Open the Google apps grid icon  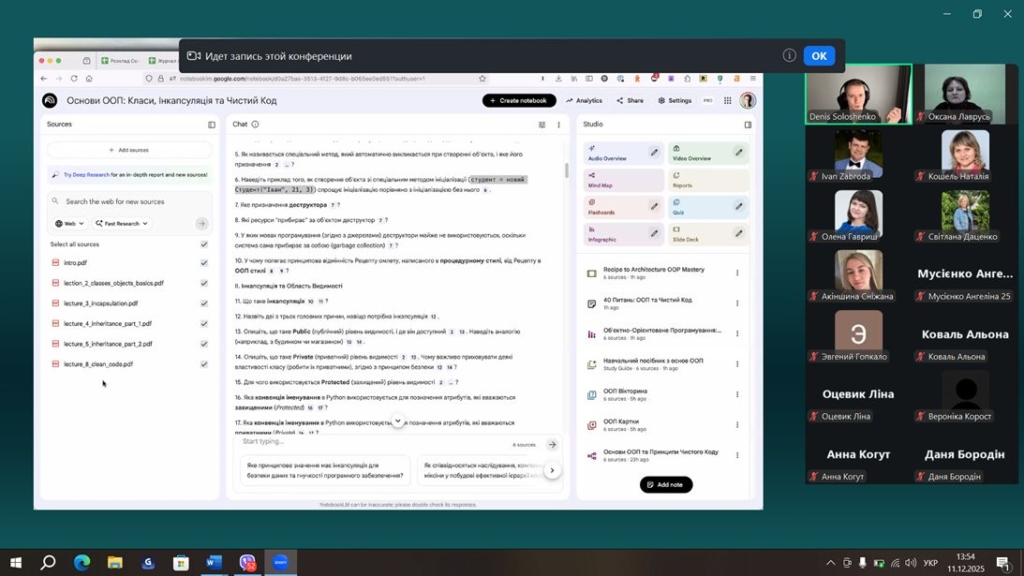727,101
